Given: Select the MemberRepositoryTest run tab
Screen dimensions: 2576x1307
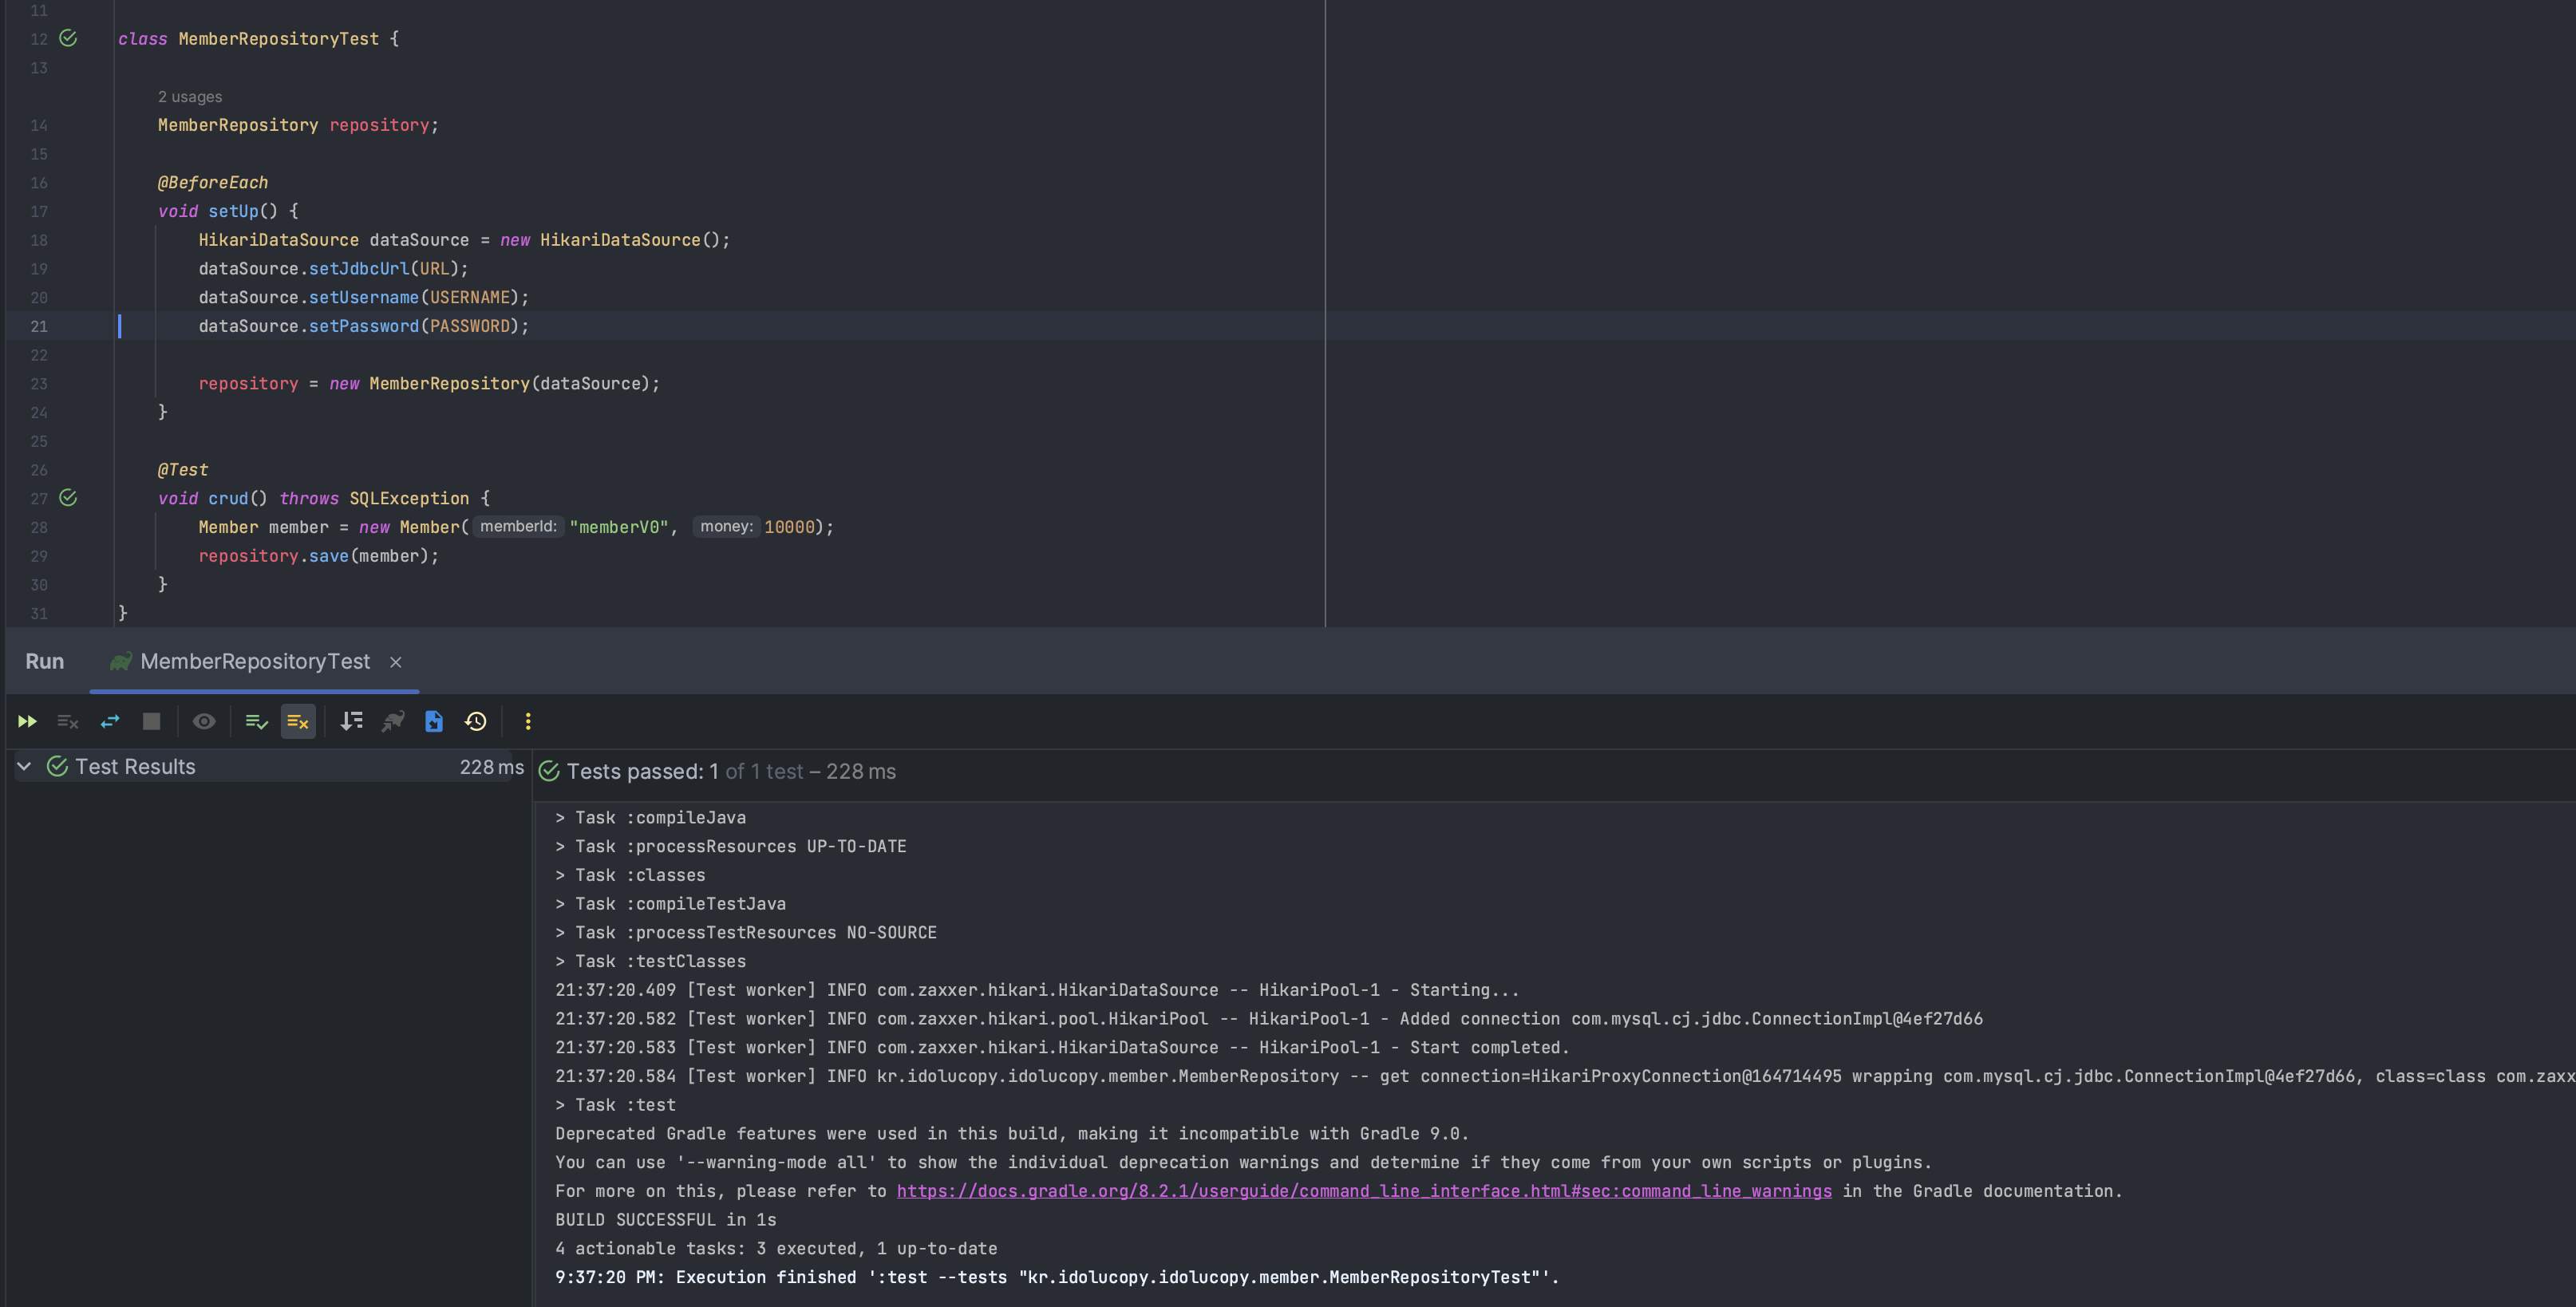Looking at the screenshot, I should coord(254,661).
